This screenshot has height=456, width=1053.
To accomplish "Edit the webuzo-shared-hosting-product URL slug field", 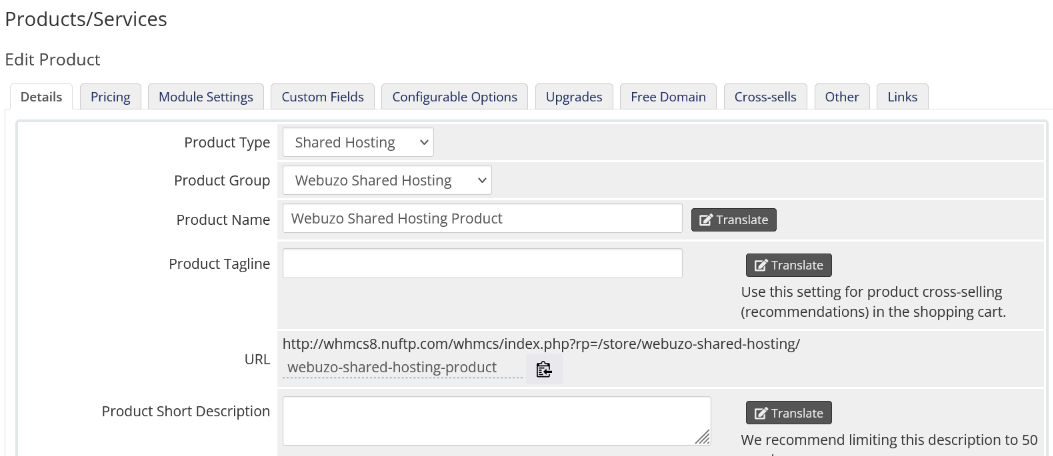I will (400, 368).
